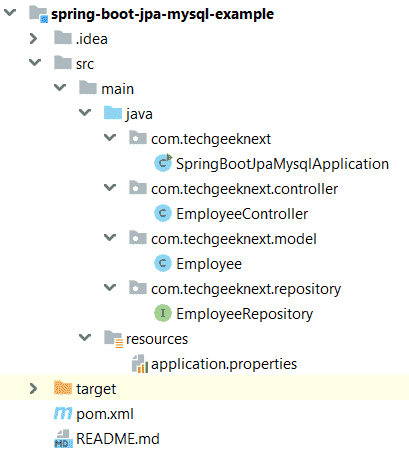Select the EmployeeRepository file name

coord(245,314)
